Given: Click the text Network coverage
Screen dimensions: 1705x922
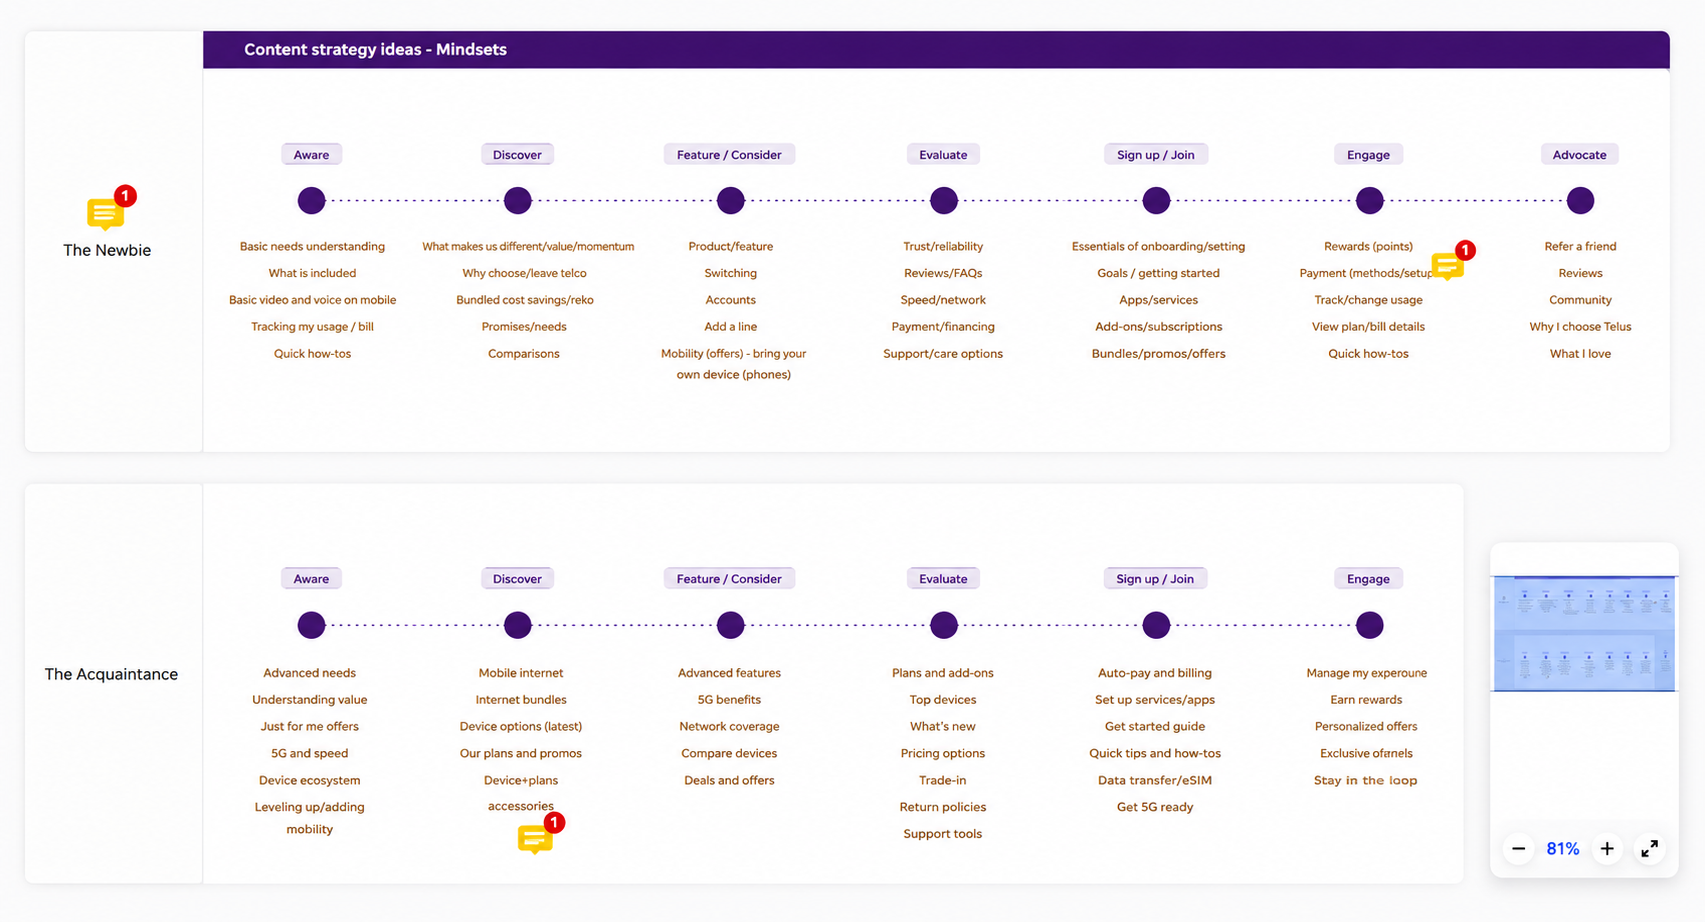Looking at the screenshot, I should point(729,726).
